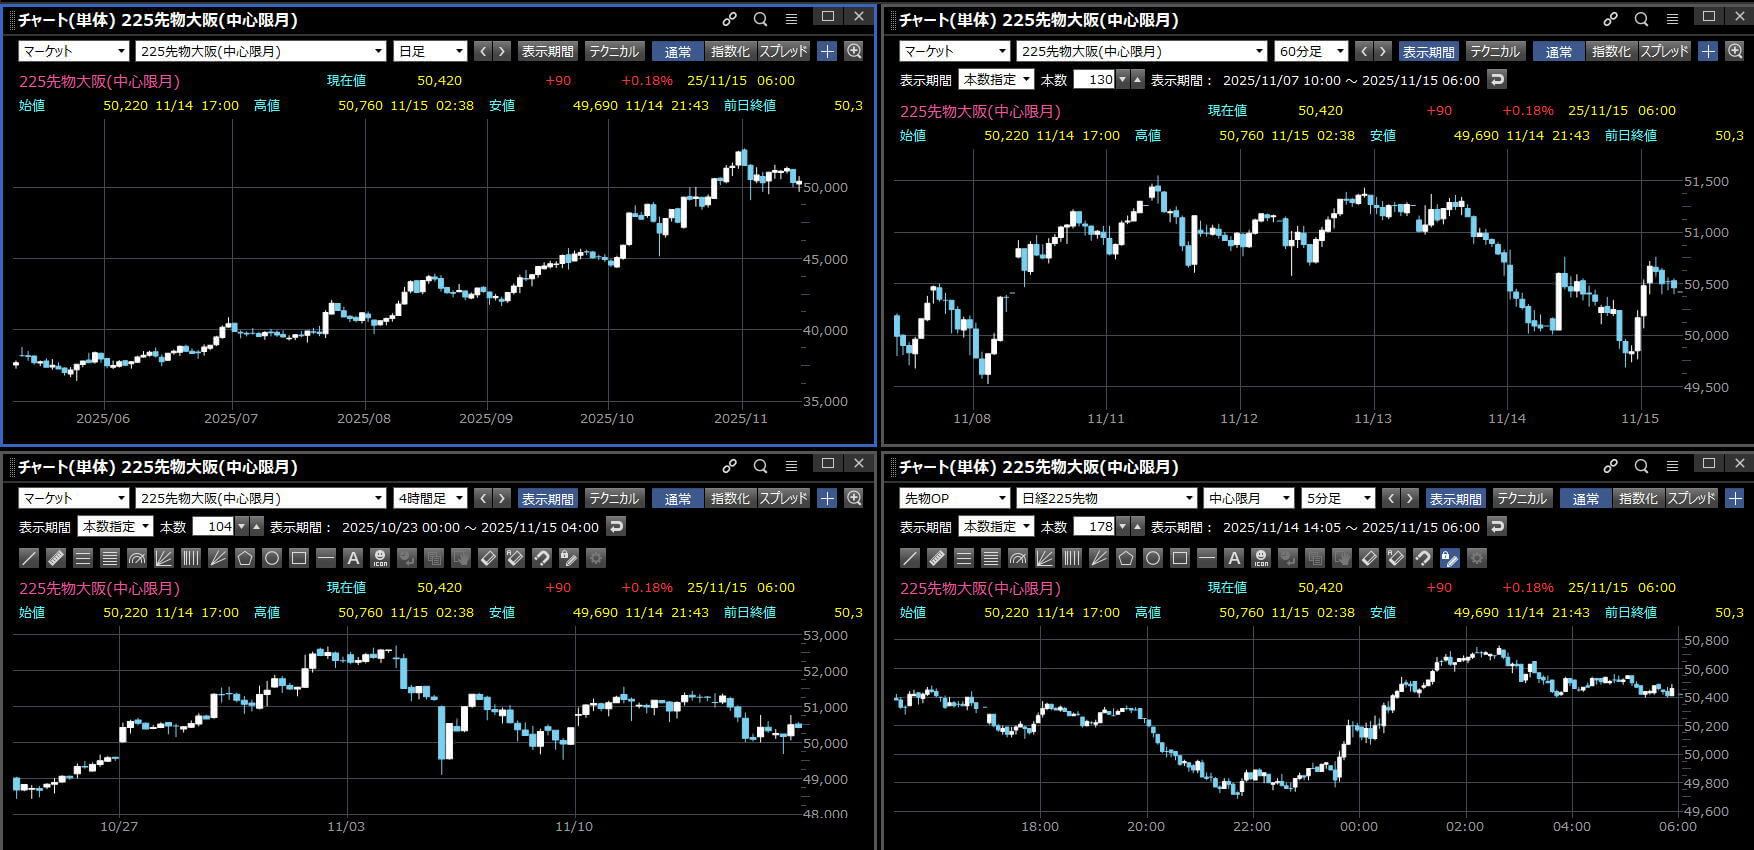This screenshot has height=850, width=1754.
Task: Toggle 表示期間 button in daily chart toolbar
Action: pos(547,51)
